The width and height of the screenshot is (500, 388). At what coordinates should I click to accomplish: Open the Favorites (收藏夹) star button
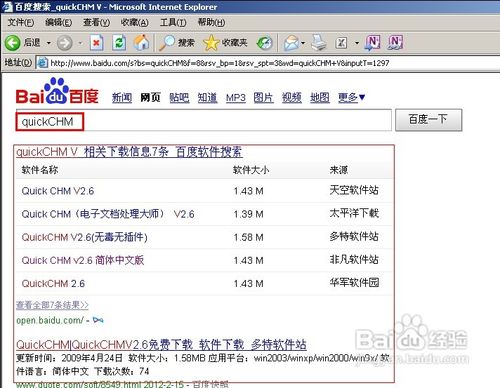[225, 43]
